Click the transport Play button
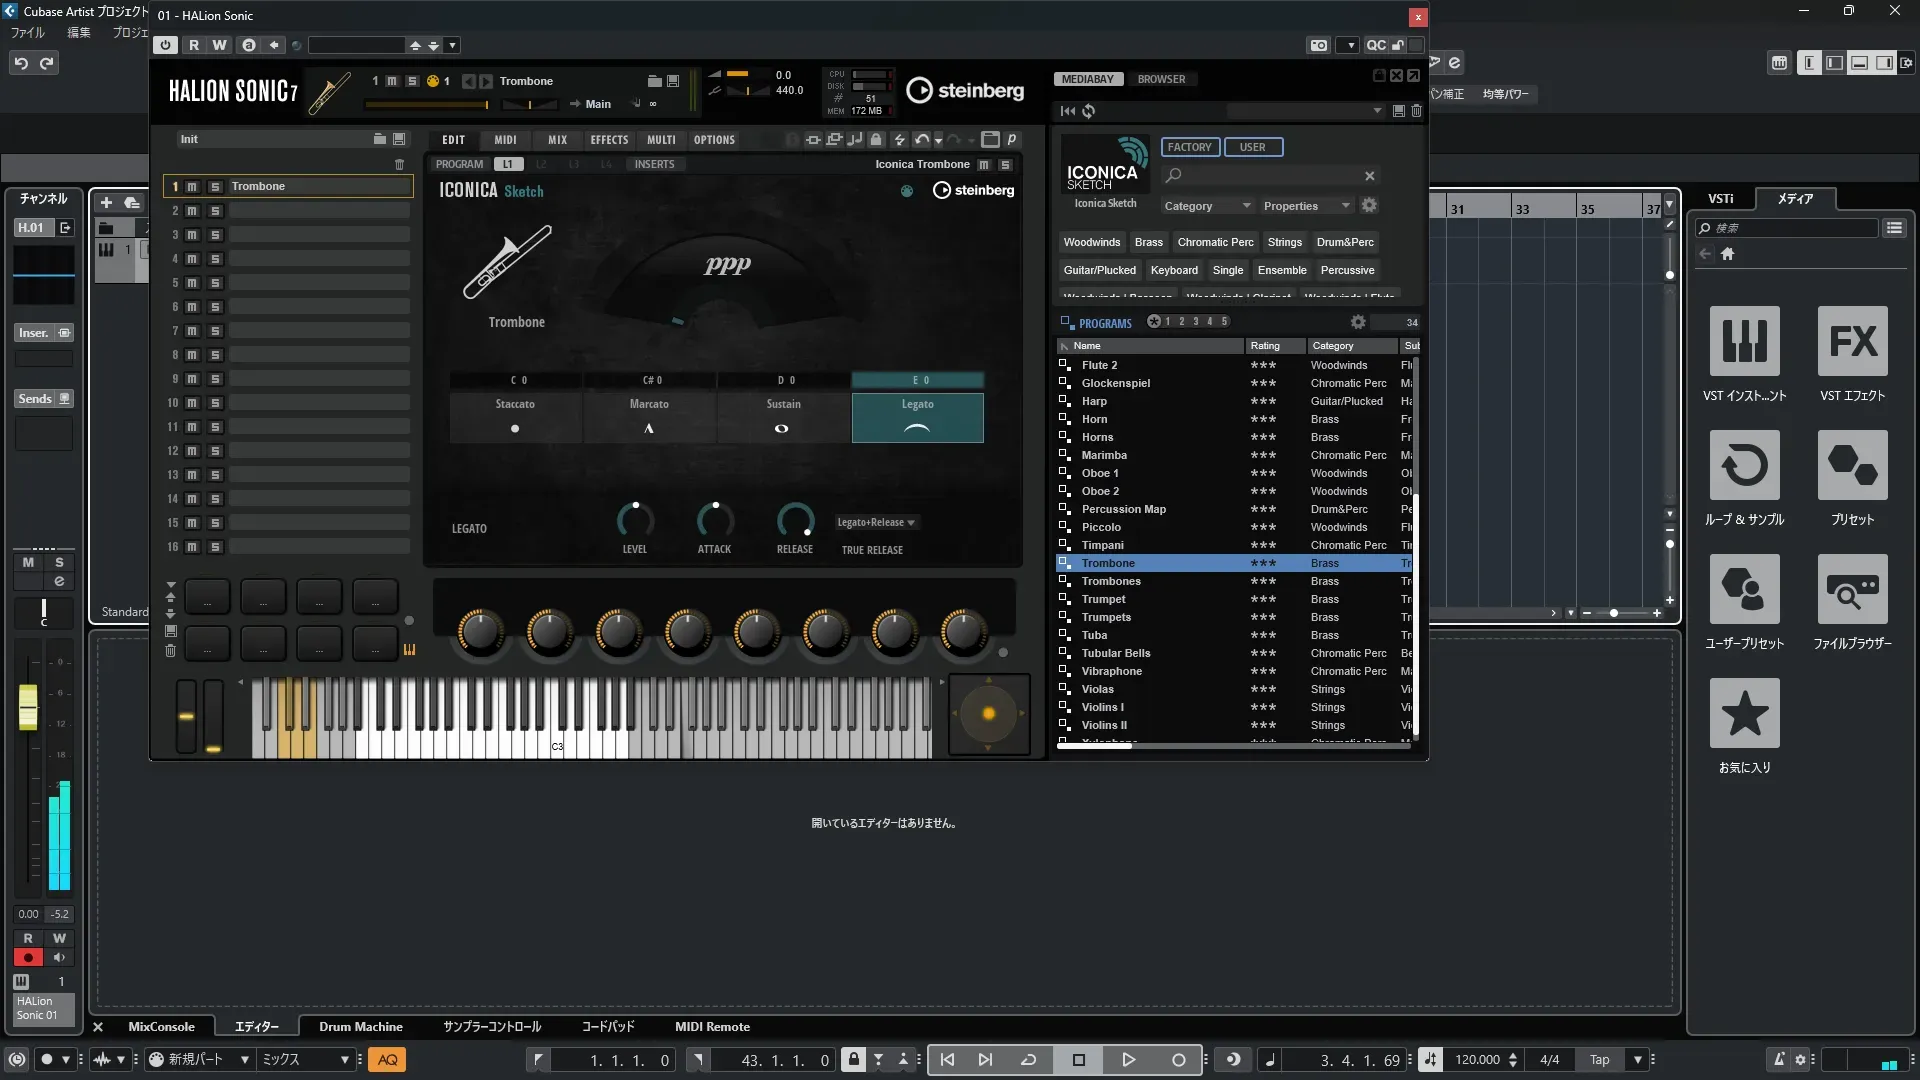The image size is (1920, 1080). tap(1128, 1060)
